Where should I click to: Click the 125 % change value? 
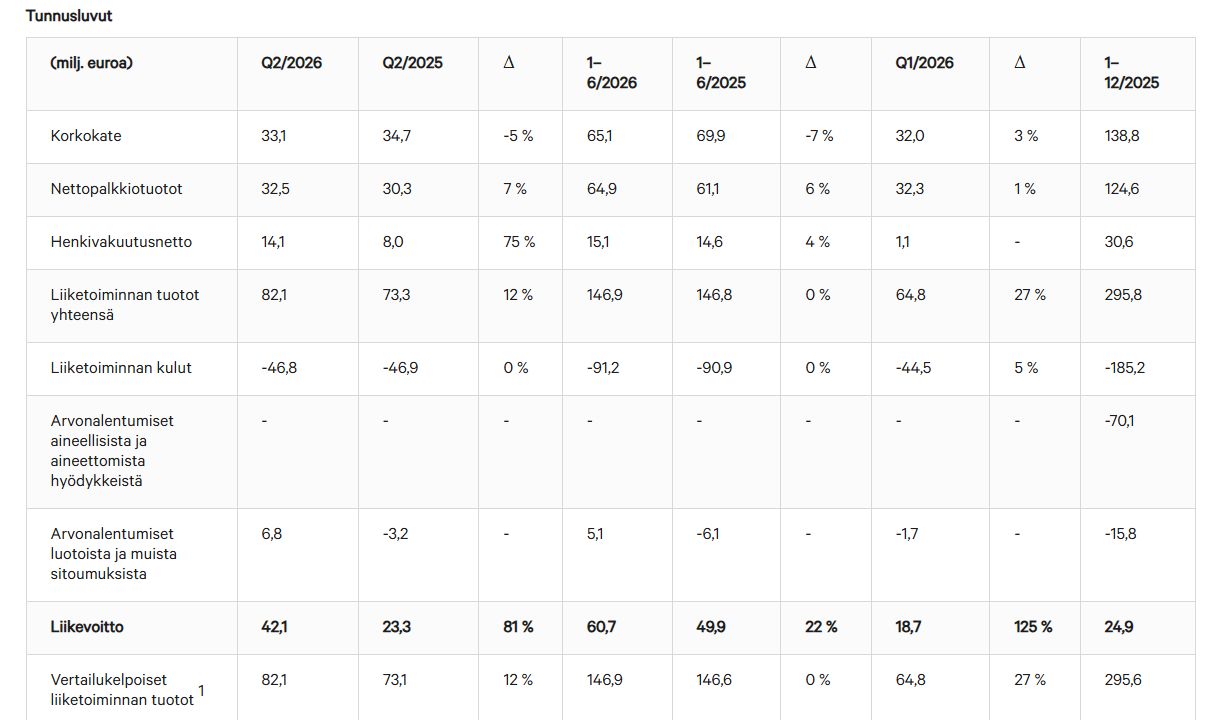[1033, 627]
